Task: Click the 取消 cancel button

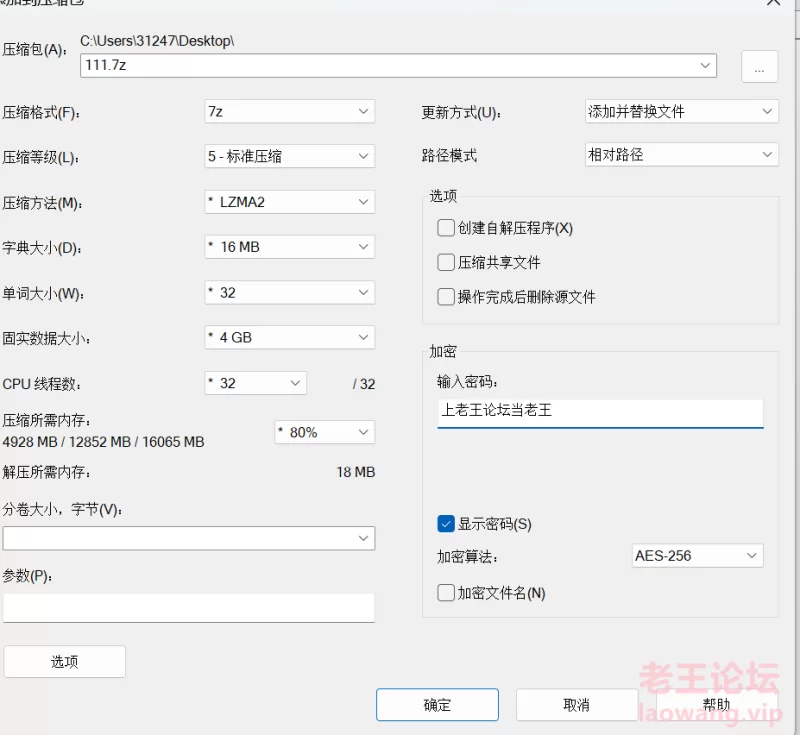Action: [577, 705]
